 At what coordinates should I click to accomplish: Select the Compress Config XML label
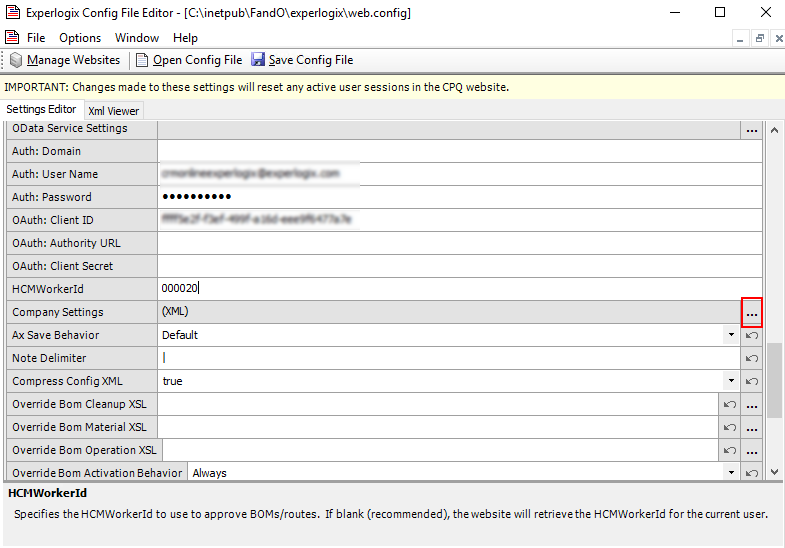point(67,381)
